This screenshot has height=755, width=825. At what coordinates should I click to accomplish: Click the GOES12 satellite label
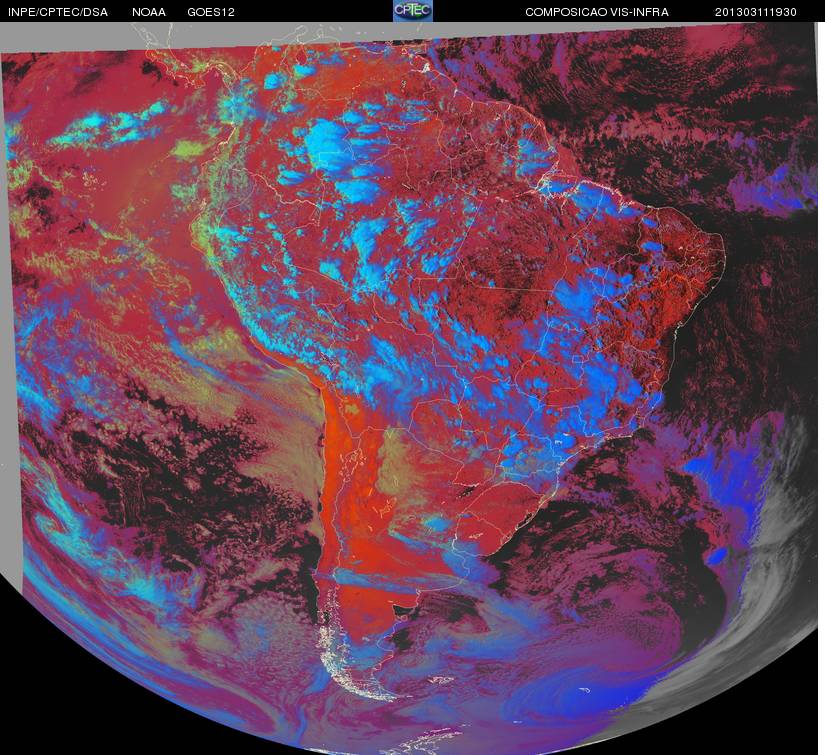coord(211,12)
